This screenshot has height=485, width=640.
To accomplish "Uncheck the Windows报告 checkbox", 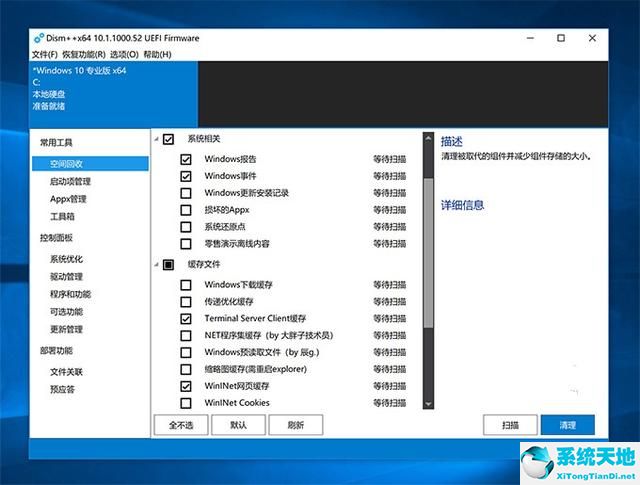I will tap(186, 159).
